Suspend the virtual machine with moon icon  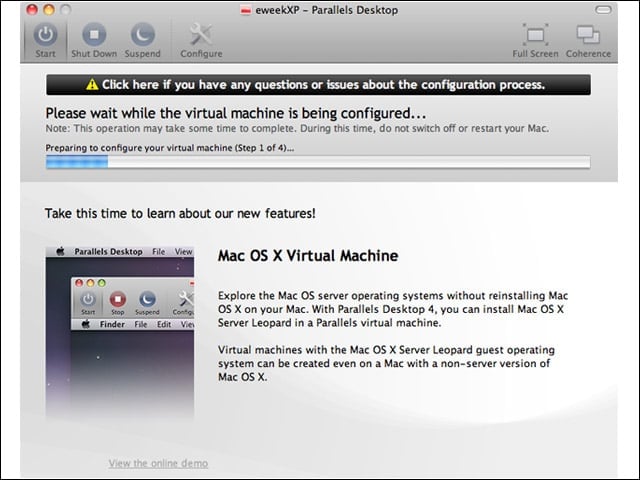coord(142,35)
